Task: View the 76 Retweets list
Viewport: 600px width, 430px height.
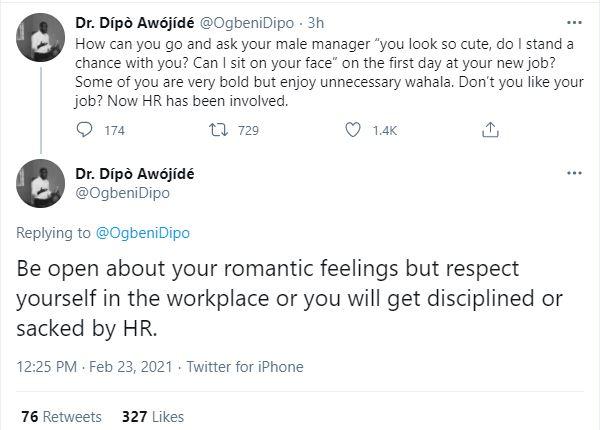Action: [x=60, y=415]
